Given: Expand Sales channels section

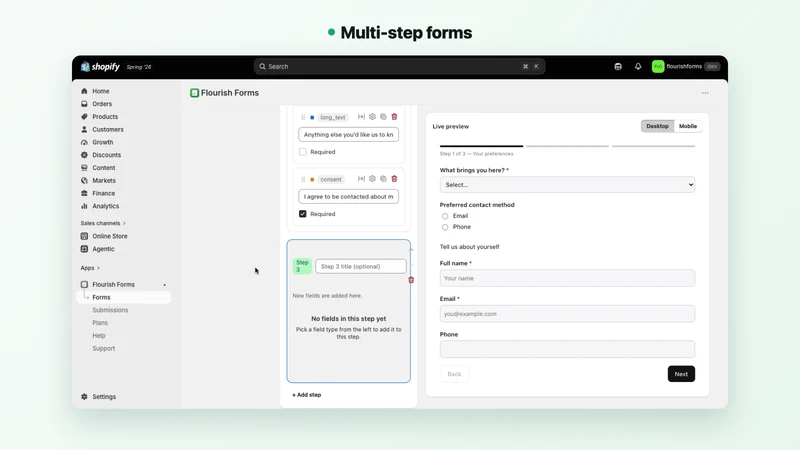Looking at the screenshot, I should coord(103,223).
